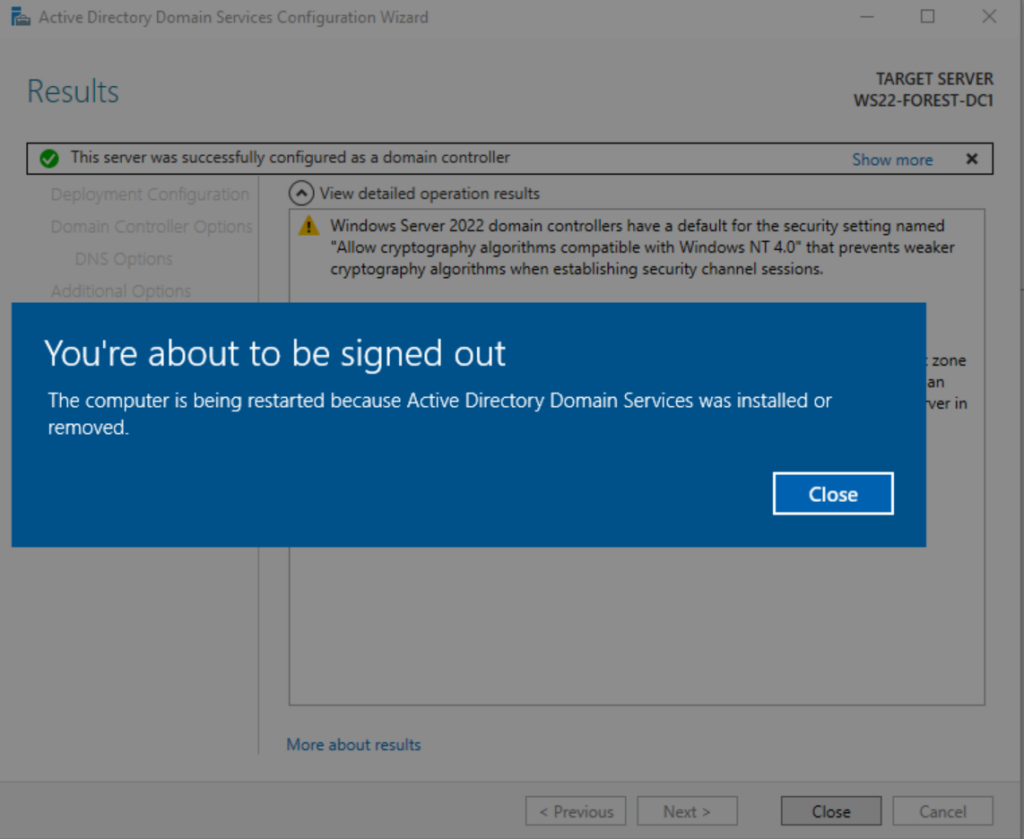Click the yellow warning triangle icon
Screen dimensions: 1024x839
(309, 227)
